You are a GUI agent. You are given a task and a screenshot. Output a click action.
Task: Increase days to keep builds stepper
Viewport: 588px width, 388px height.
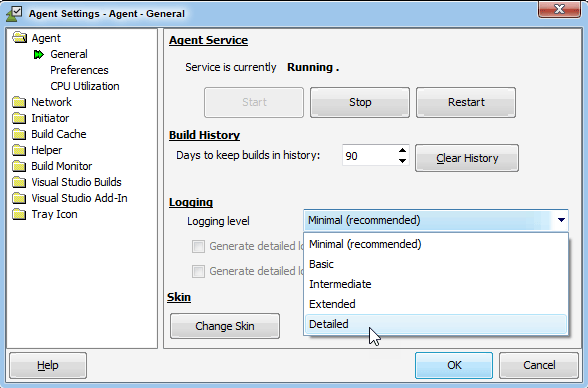tap(402, 151)
